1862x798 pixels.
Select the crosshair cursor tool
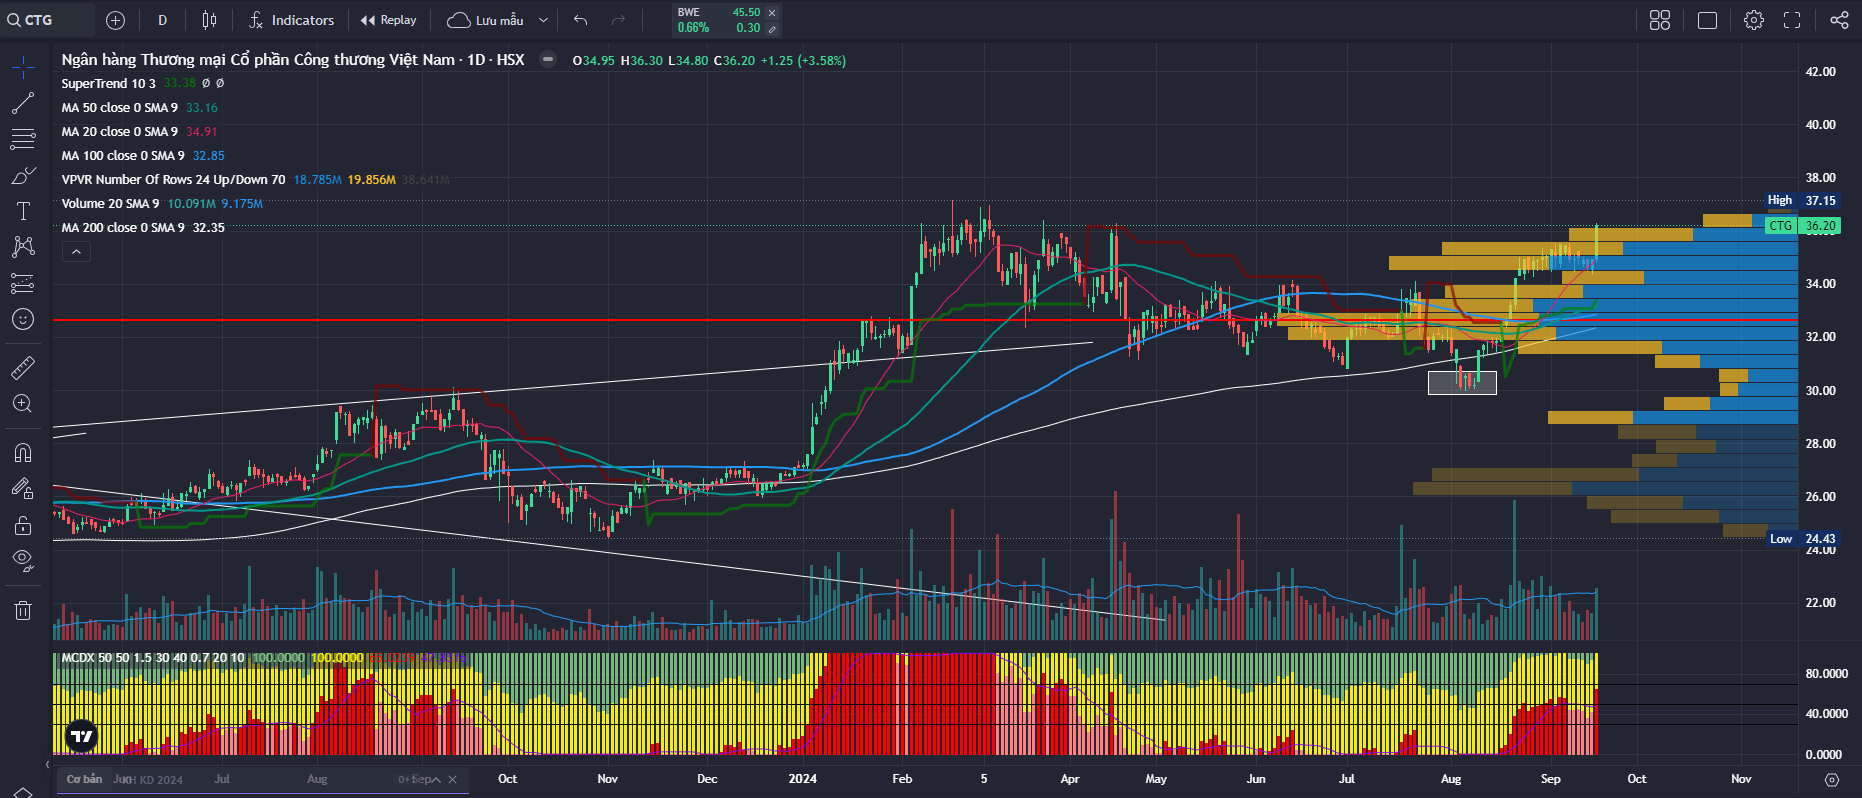[x=23, y=67]
